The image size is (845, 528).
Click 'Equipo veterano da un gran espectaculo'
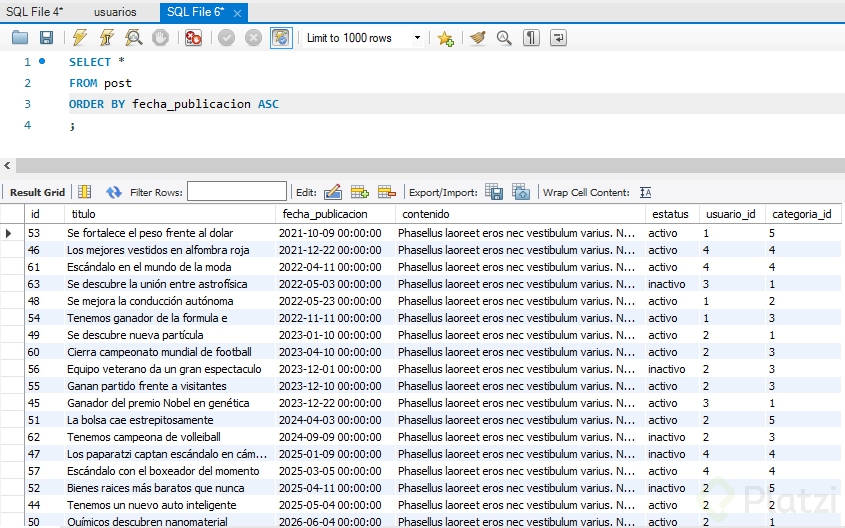[170, 369]
